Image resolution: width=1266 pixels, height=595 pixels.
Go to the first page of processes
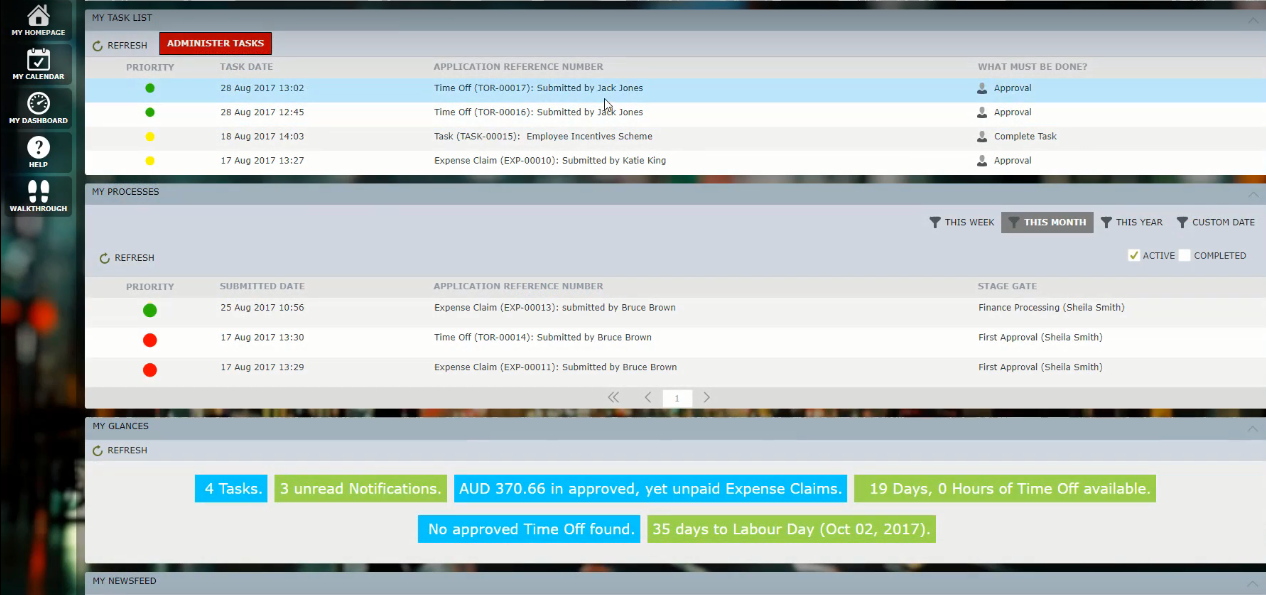point(613,397)
